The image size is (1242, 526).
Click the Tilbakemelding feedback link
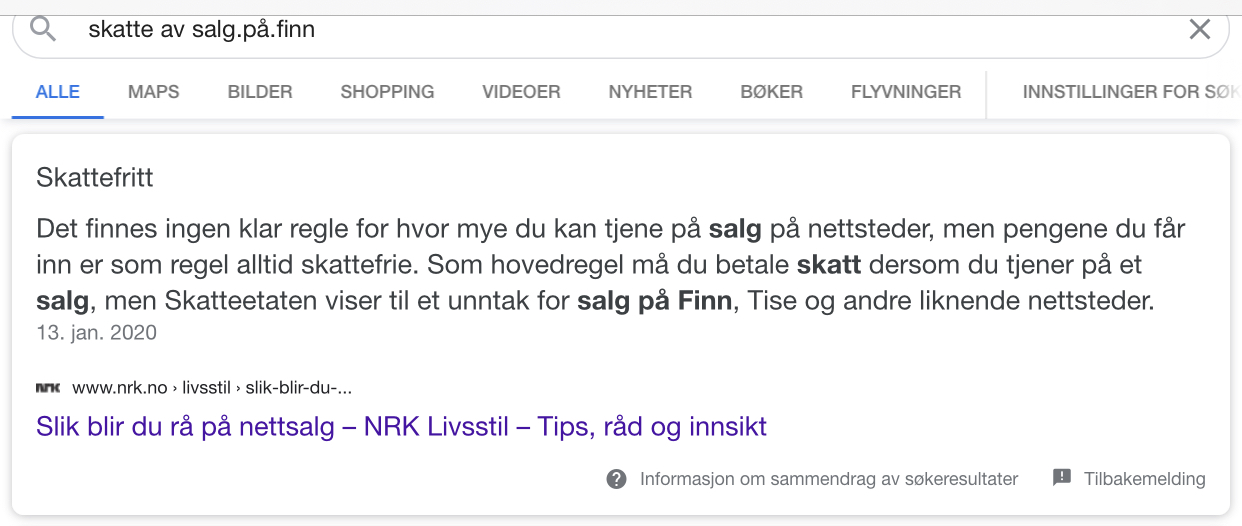1145,479
